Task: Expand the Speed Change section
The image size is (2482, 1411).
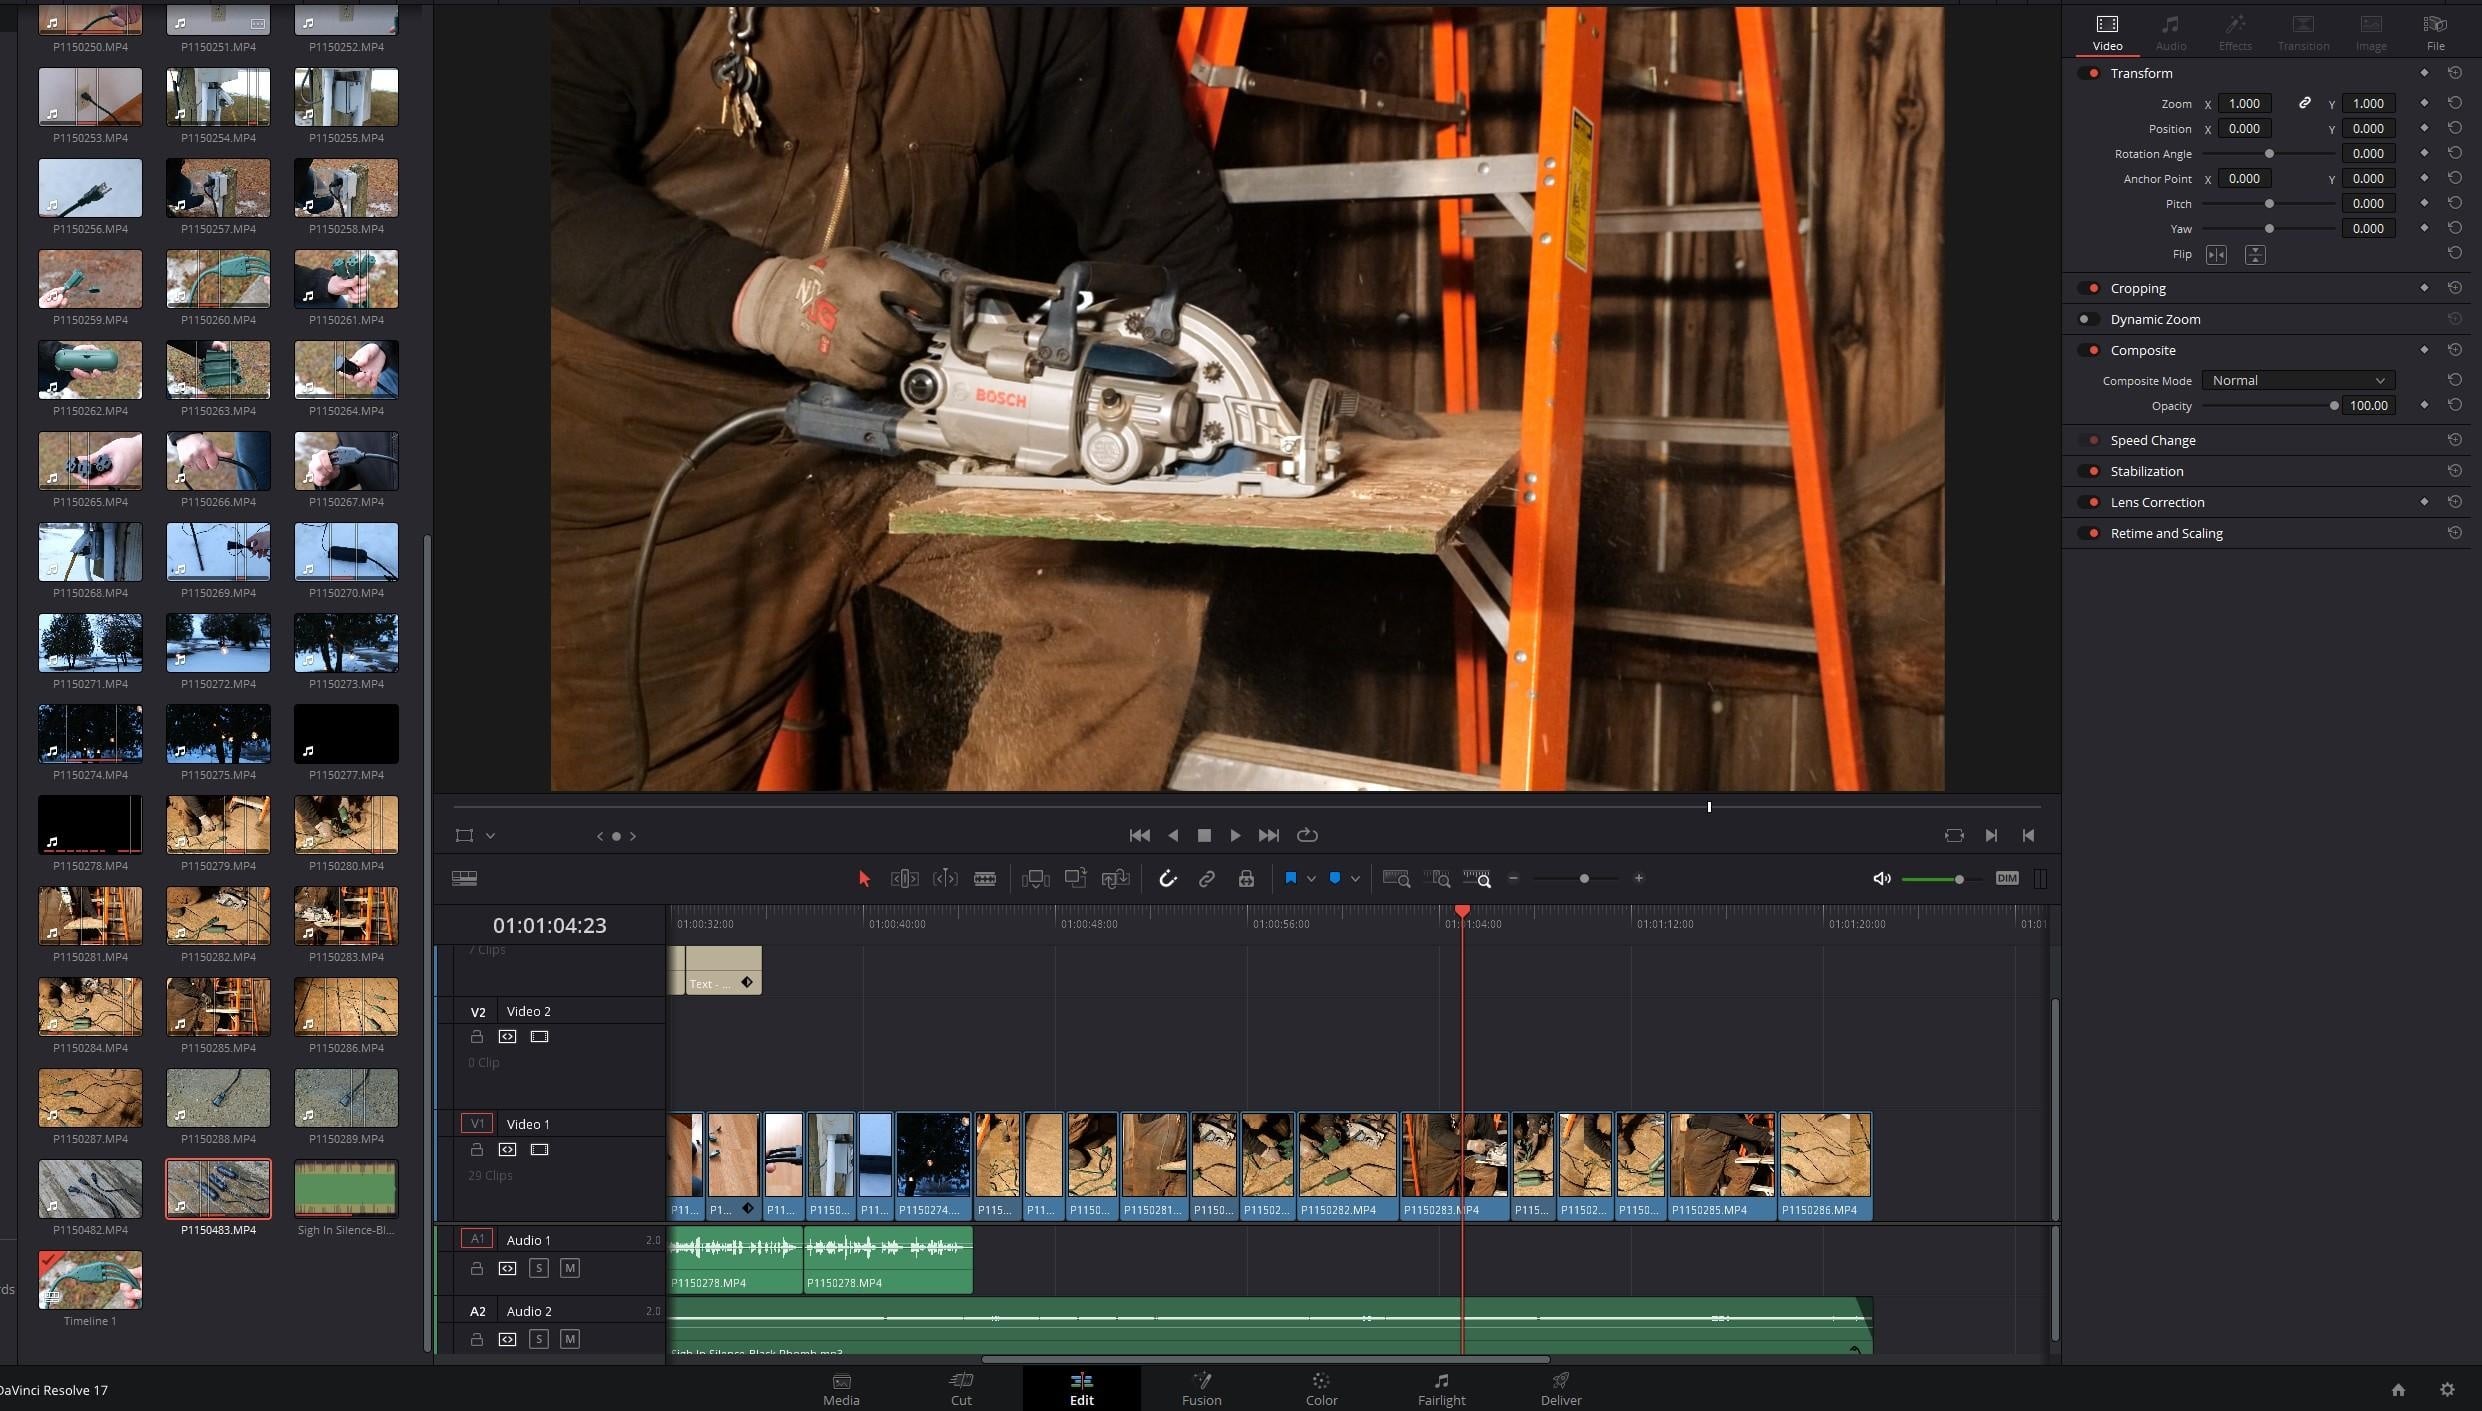Action: [x=2153, y=440]
